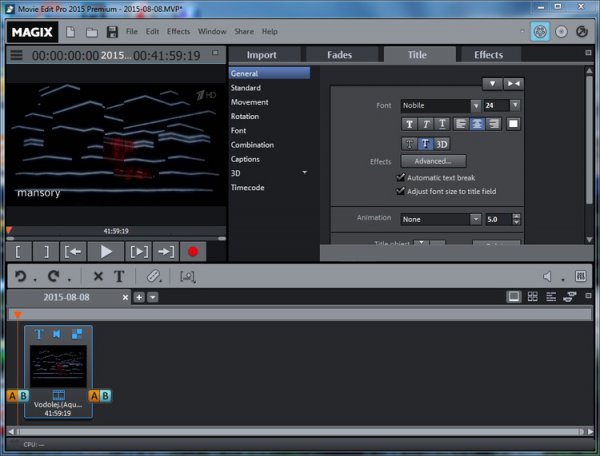Click the filmstrip icon below clip thumbnail
Screen dimensions: 600x456
[59, 394]
